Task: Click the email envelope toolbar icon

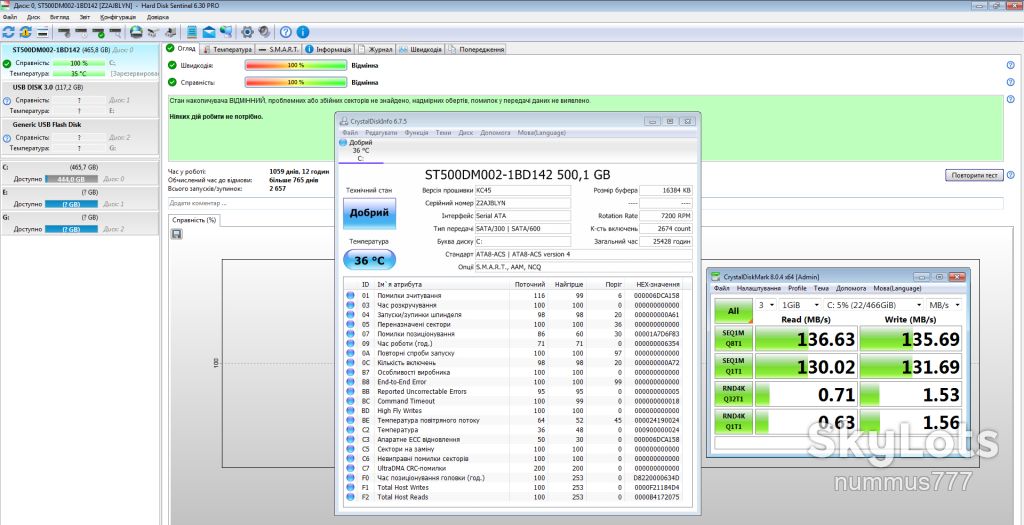Action: 209,32
